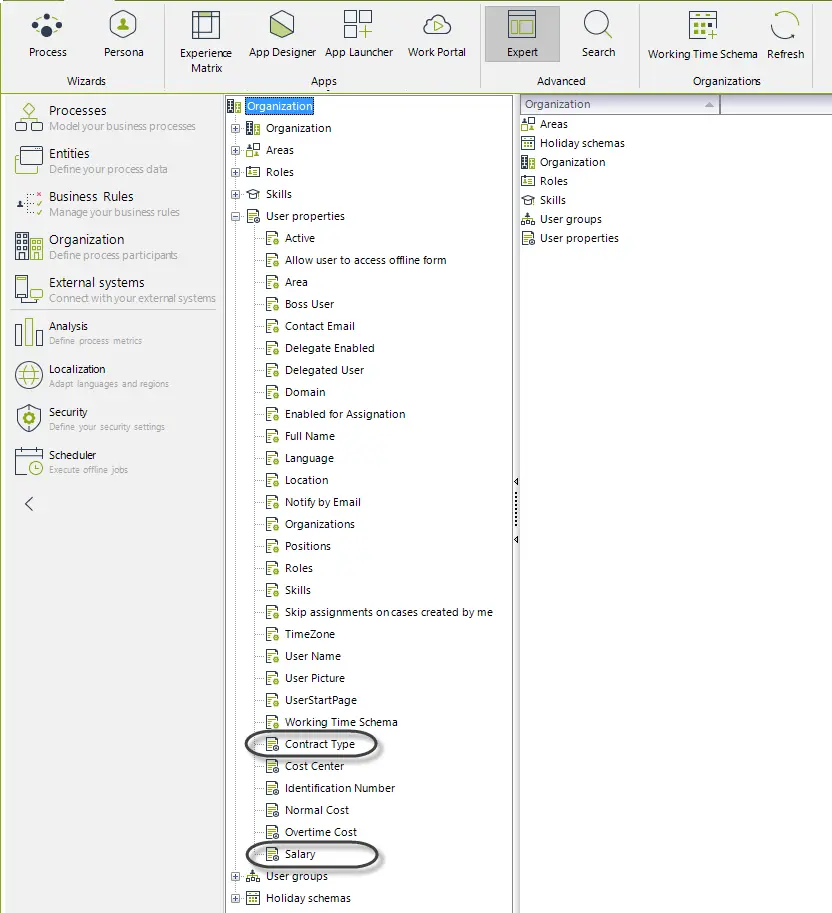
Task: Select Delegated User in the tree
Action: click(324, 370)
